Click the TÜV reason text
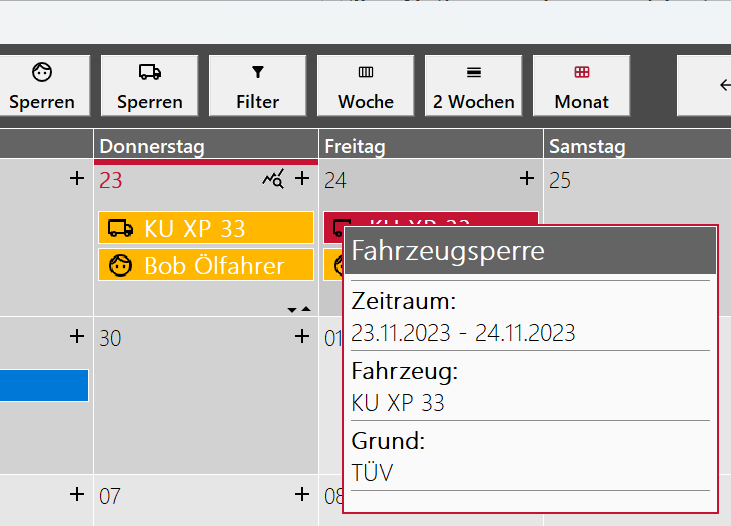 click(372, 473)
